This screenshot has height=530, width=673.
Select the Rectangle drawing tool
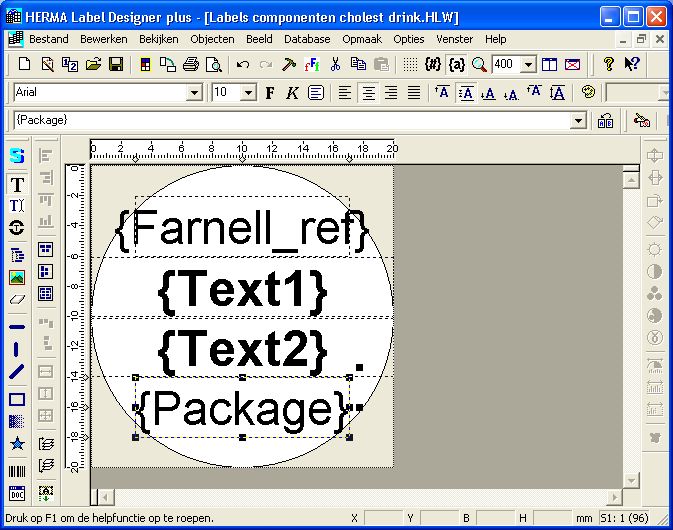point(17,400)
